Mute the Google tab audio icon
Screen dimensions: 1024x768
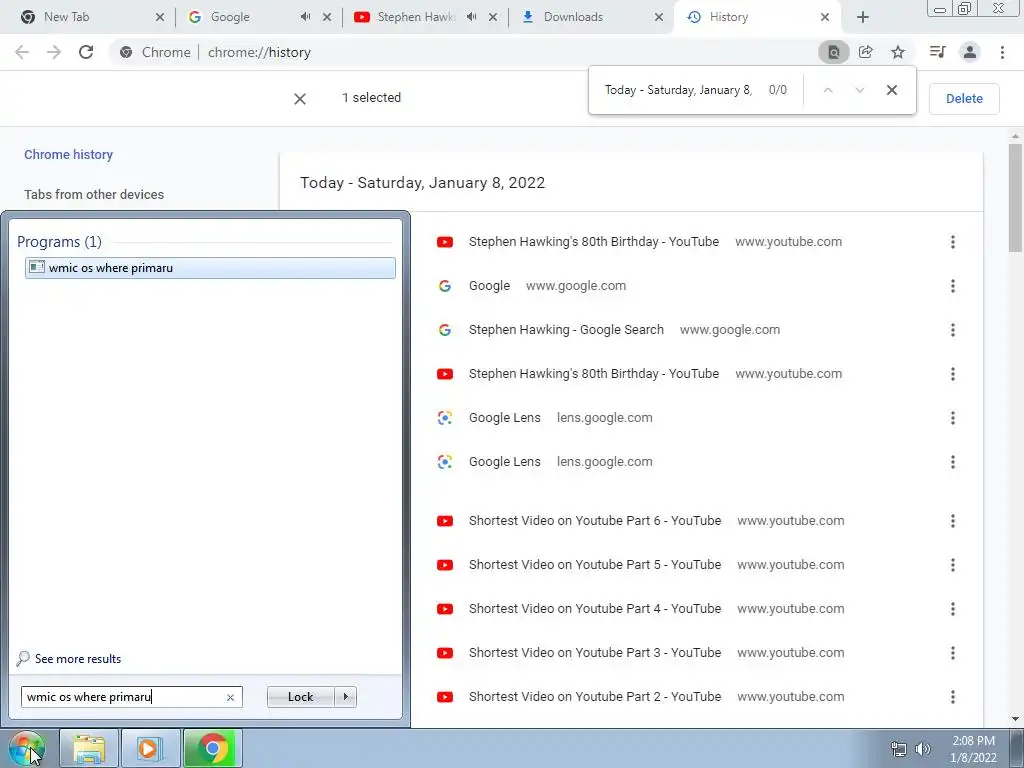[x=305, y=17]
